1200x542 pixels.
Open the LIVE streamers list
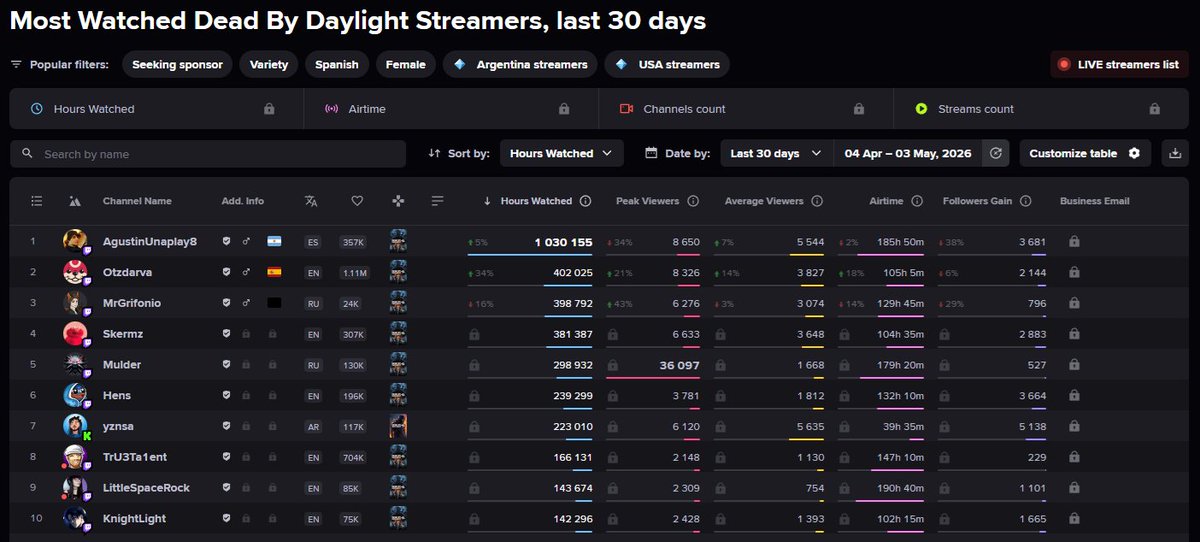1119,64
